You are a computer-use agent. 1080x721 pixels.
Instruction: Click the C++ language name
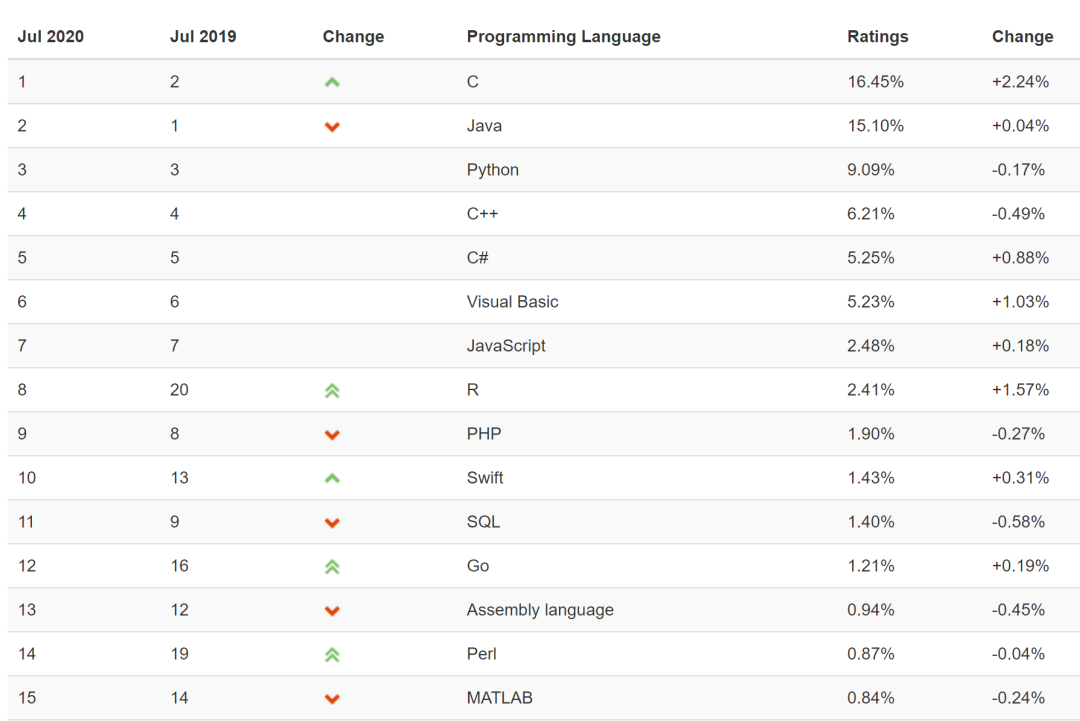coord(482,213)
